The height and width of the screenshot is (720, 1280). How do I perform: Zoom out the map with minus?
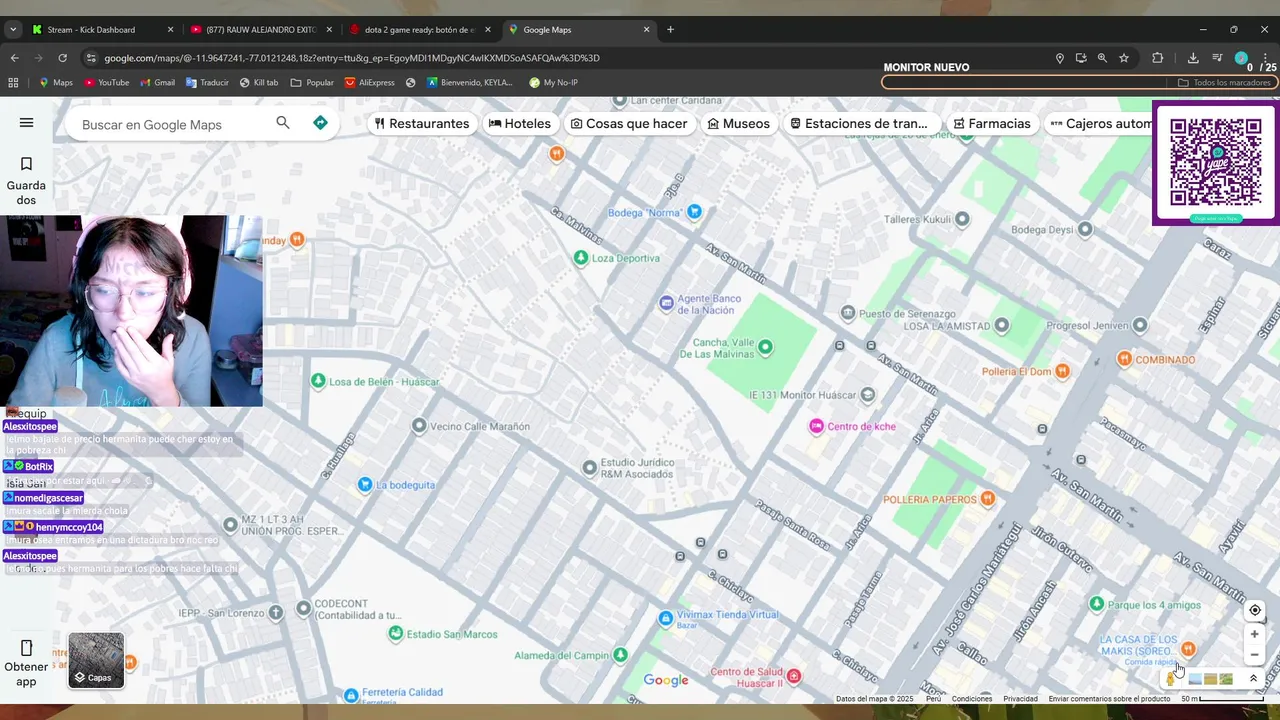pyautogui.click(x=1255, y=655)
